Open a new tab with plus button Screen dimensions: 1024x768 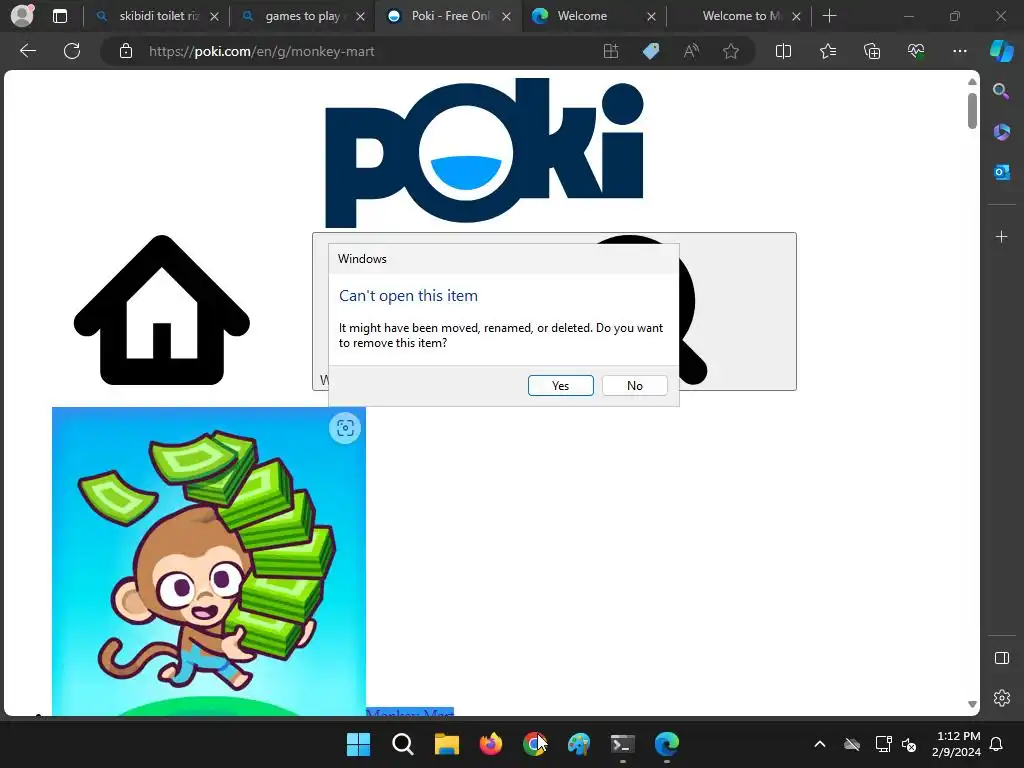click(x=829, y=16)
